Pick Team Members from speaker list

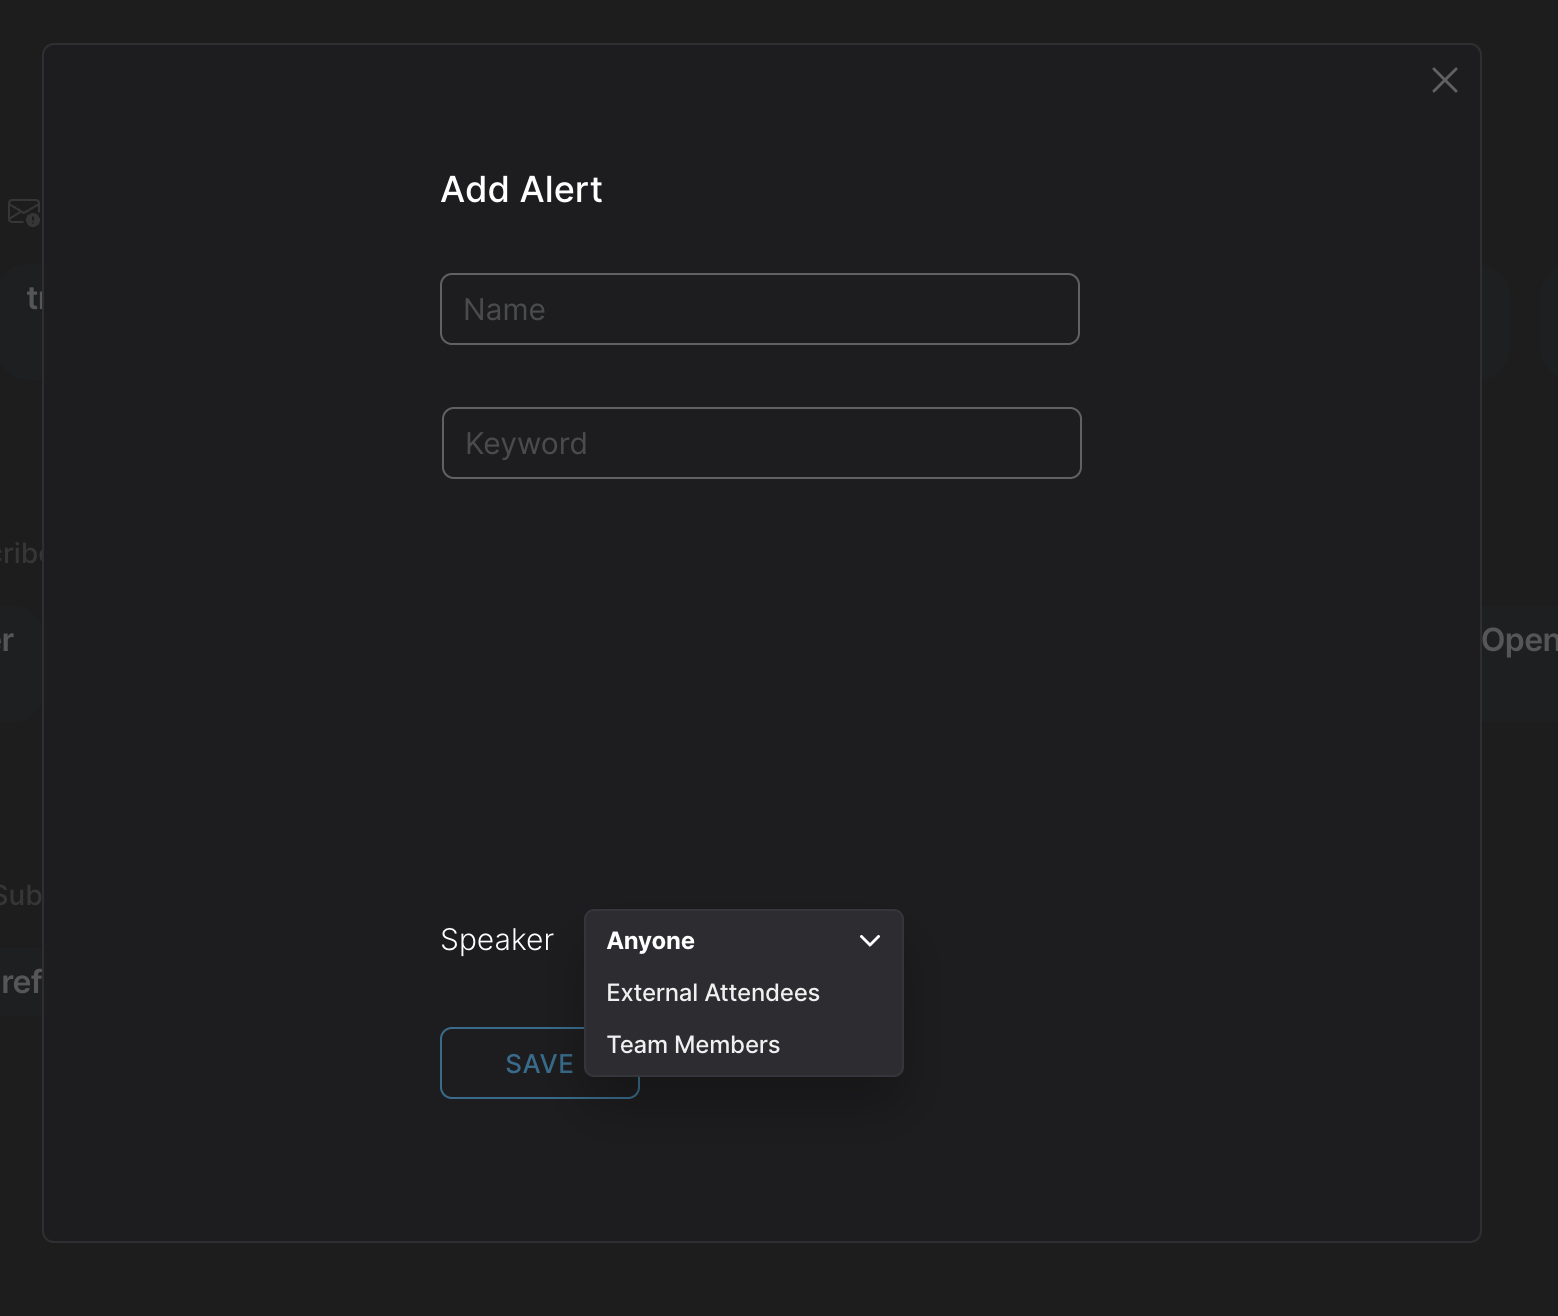pyautogui.click(x=693, y=1045)
